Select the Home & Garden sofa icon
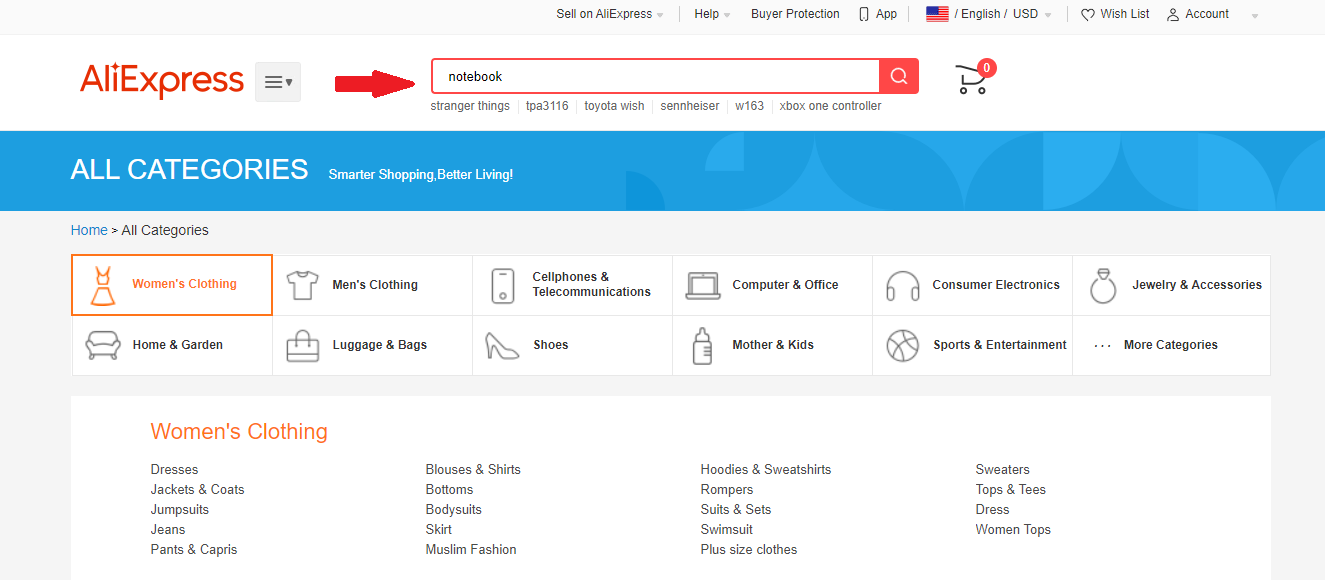 [x=103, y=345]
